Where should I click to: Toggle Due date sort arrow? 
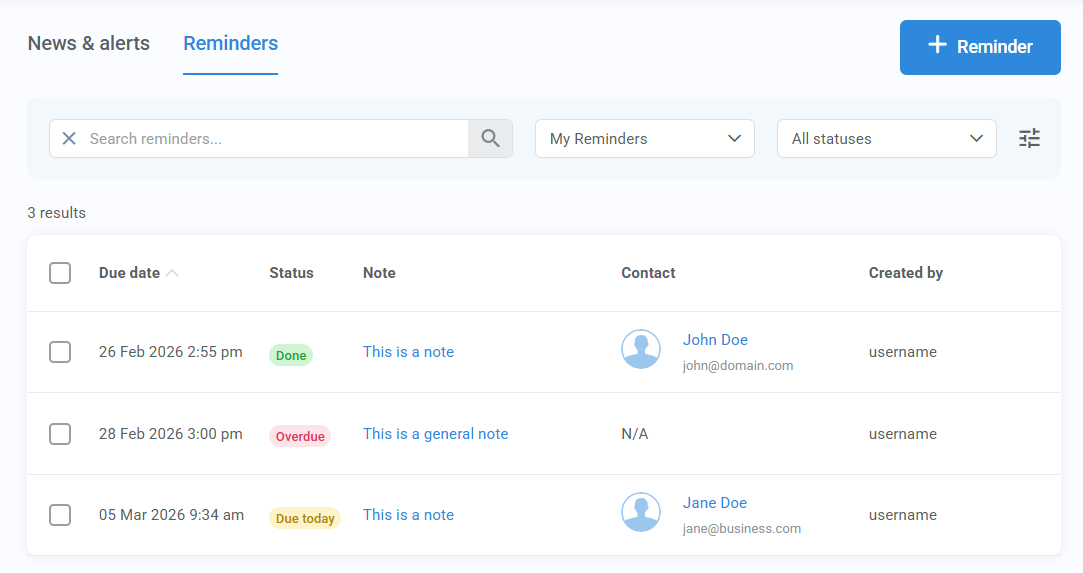click(173, 273)
